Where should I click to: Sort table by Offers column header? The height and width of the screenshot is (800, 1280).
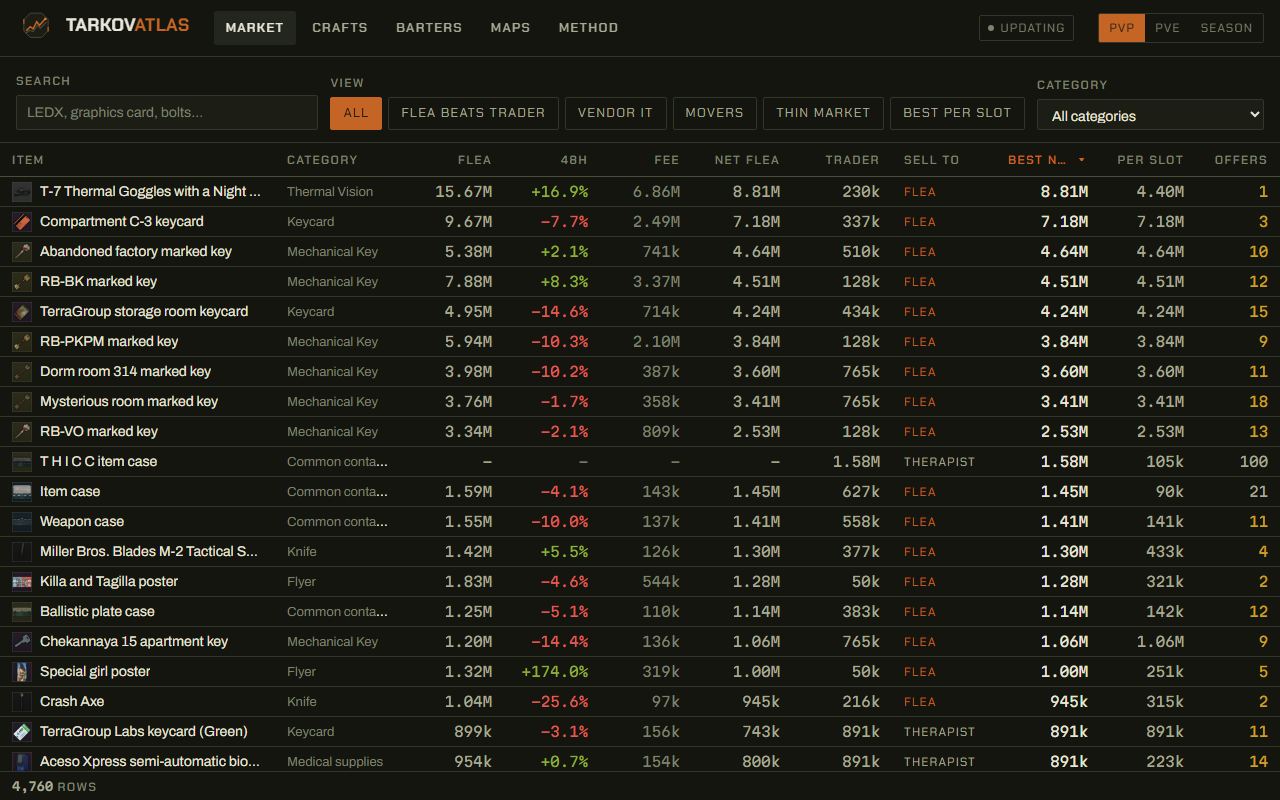point(1241,160)
